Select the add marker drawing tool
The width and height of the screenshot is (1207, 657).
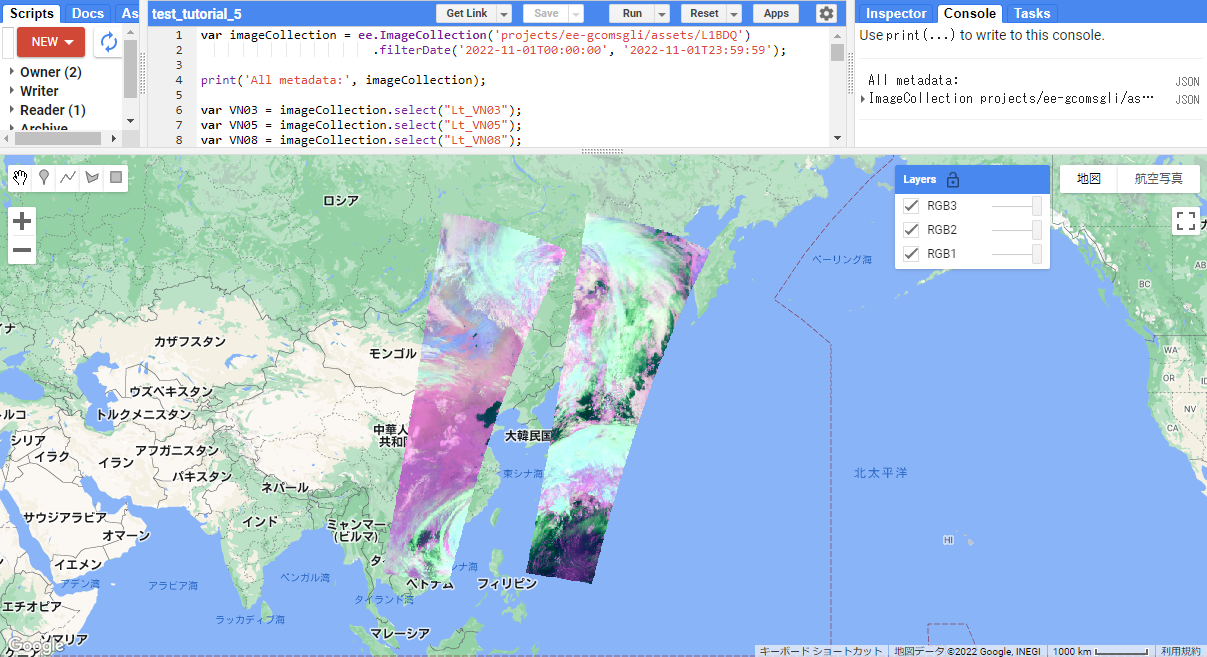[45, 178]
